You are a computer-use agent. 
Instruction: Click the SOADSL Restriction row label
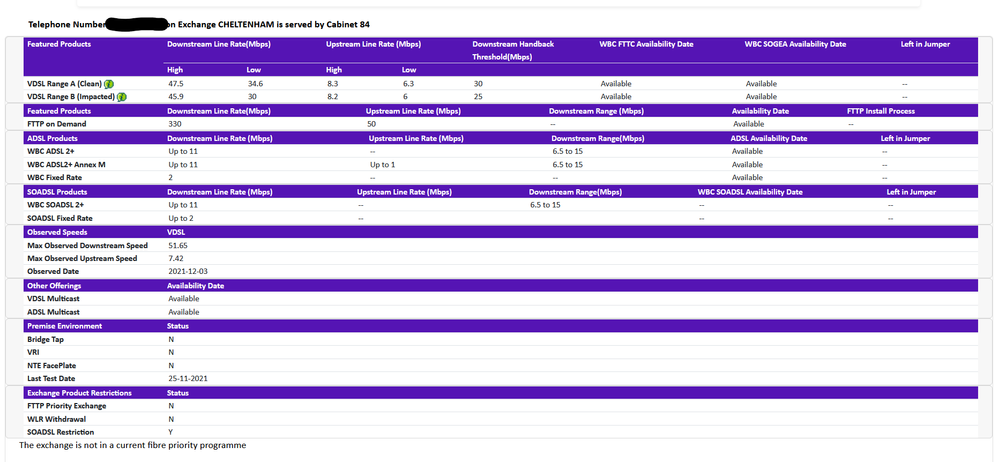pos(61,433)
